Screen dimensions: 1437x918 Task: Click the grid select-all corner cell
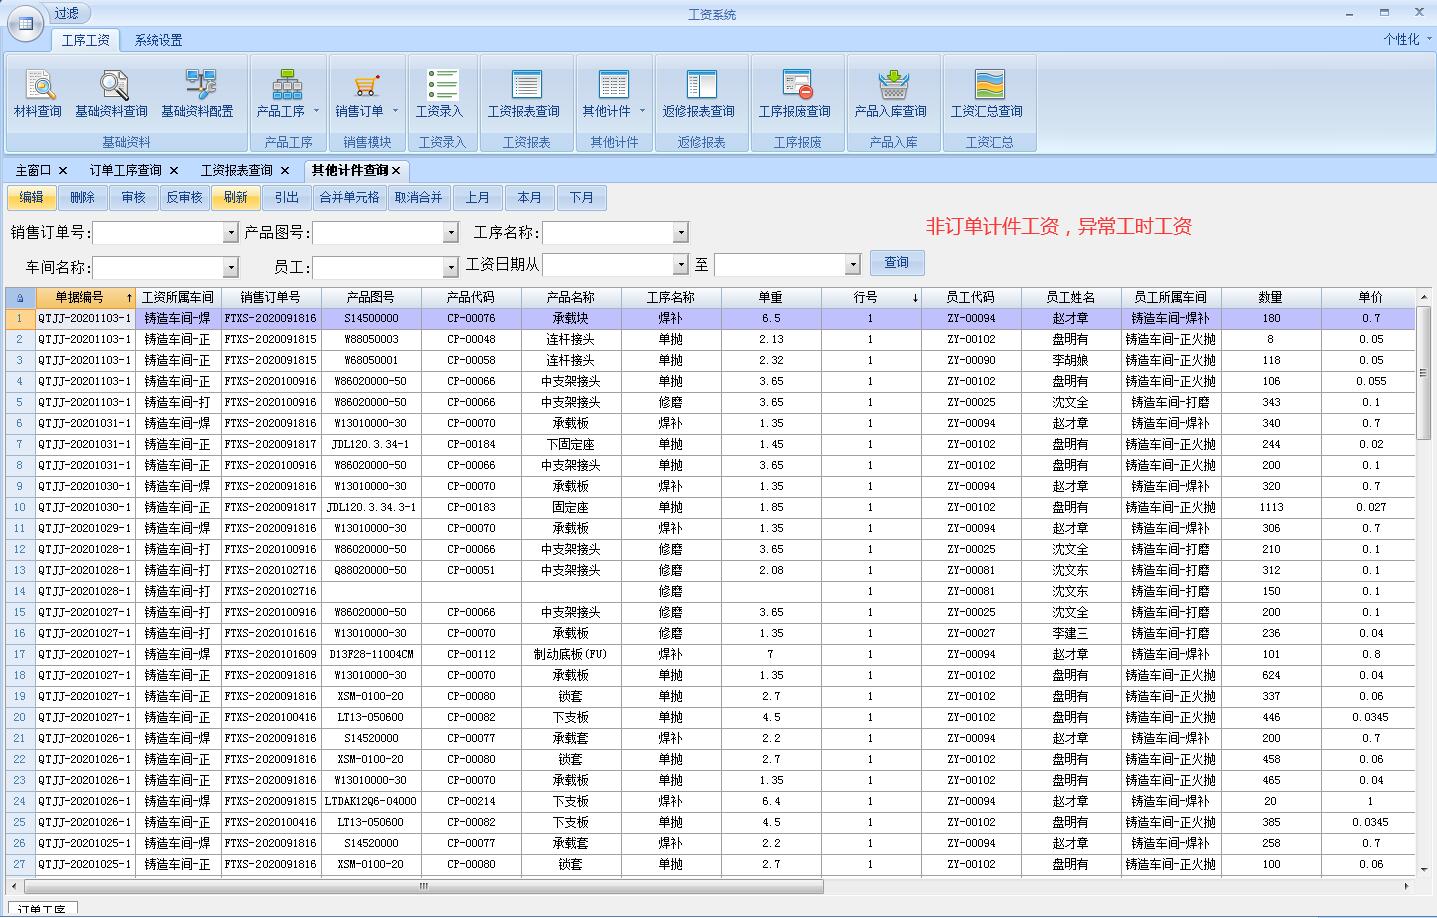pyautogui.click(x=20, y=298)
